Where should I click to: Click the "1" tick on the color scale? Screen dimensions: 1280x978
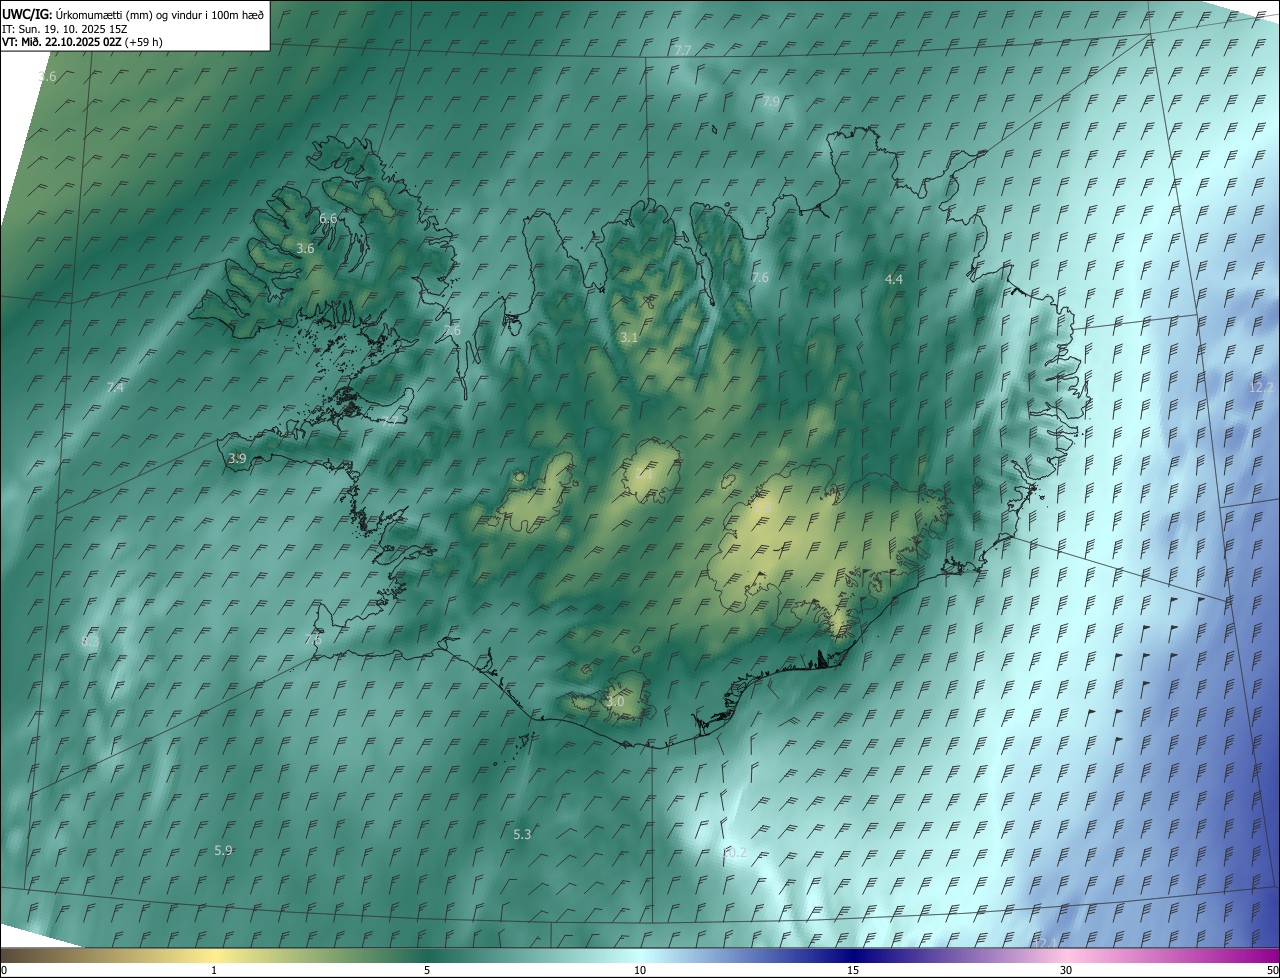click(214, 970)
